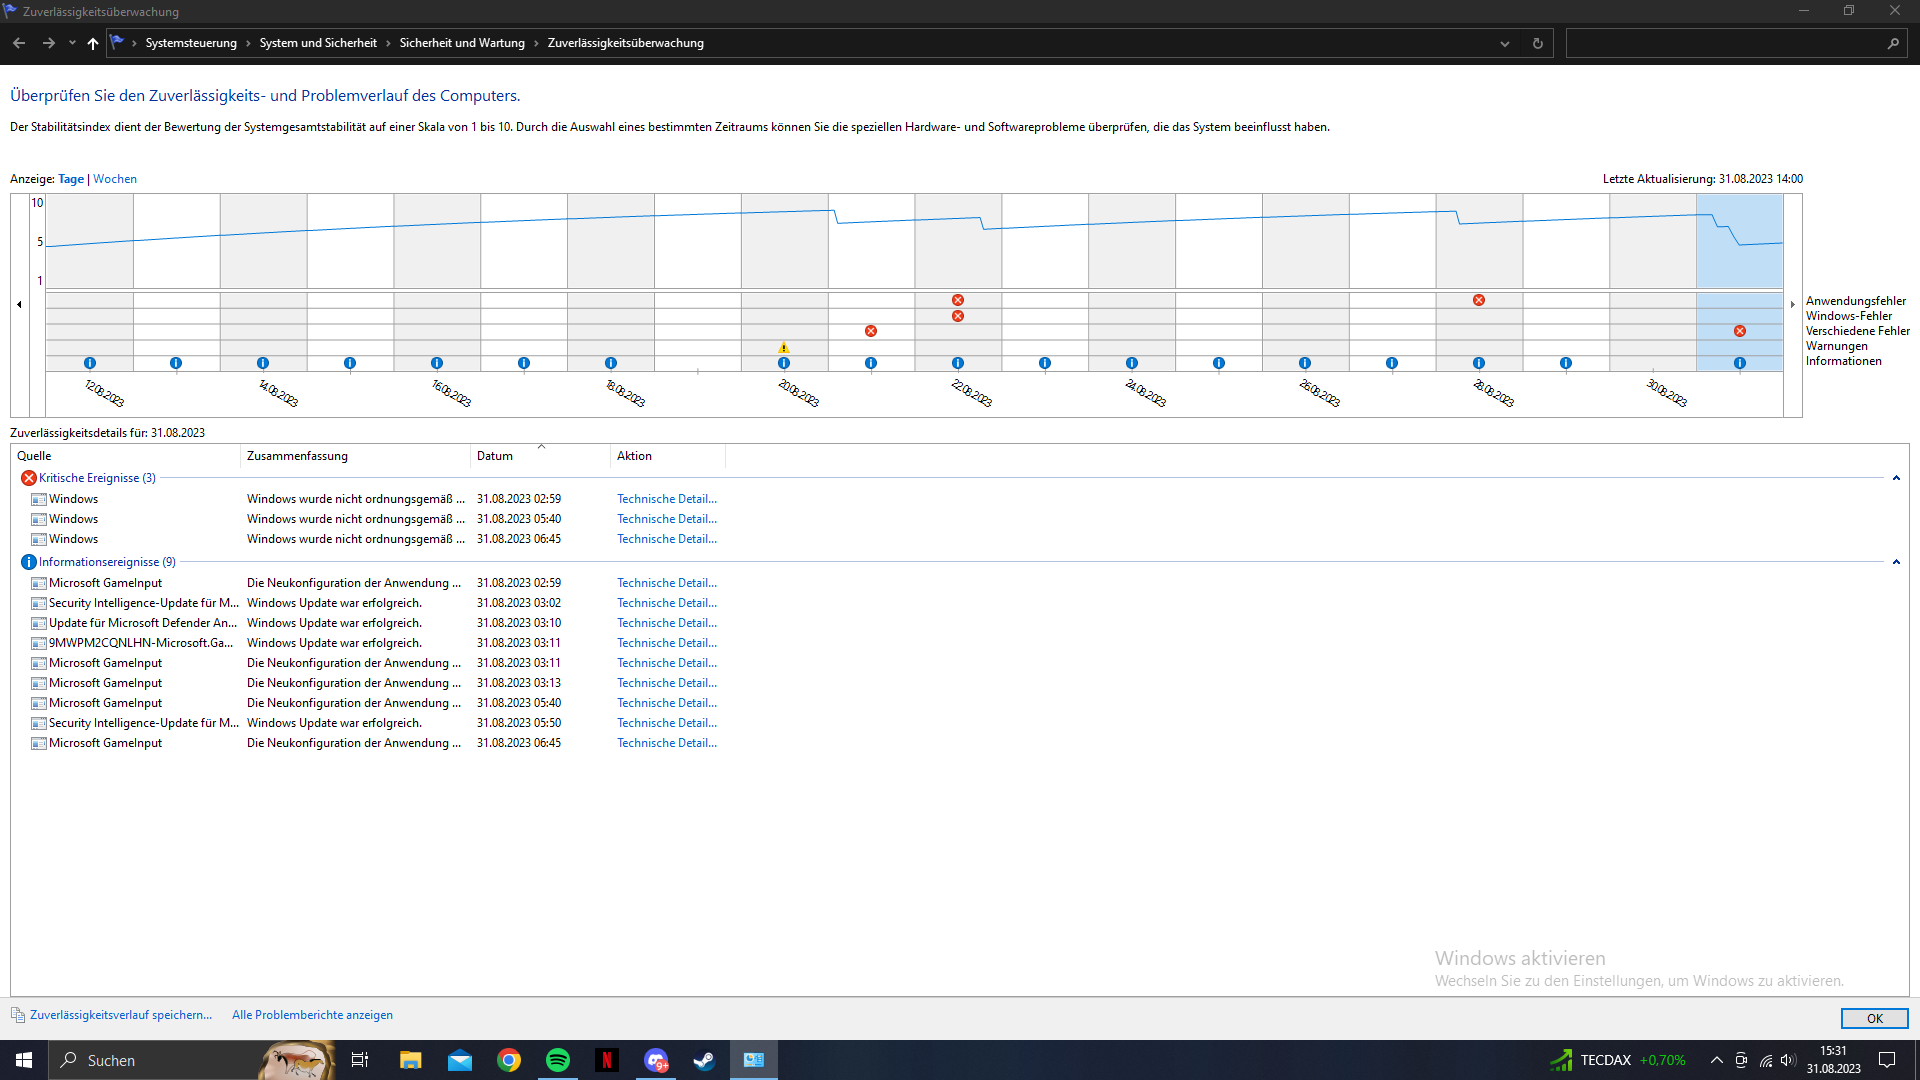
Task: Click the red error icon in today's highlighted column
Action: coord(1740,331)
